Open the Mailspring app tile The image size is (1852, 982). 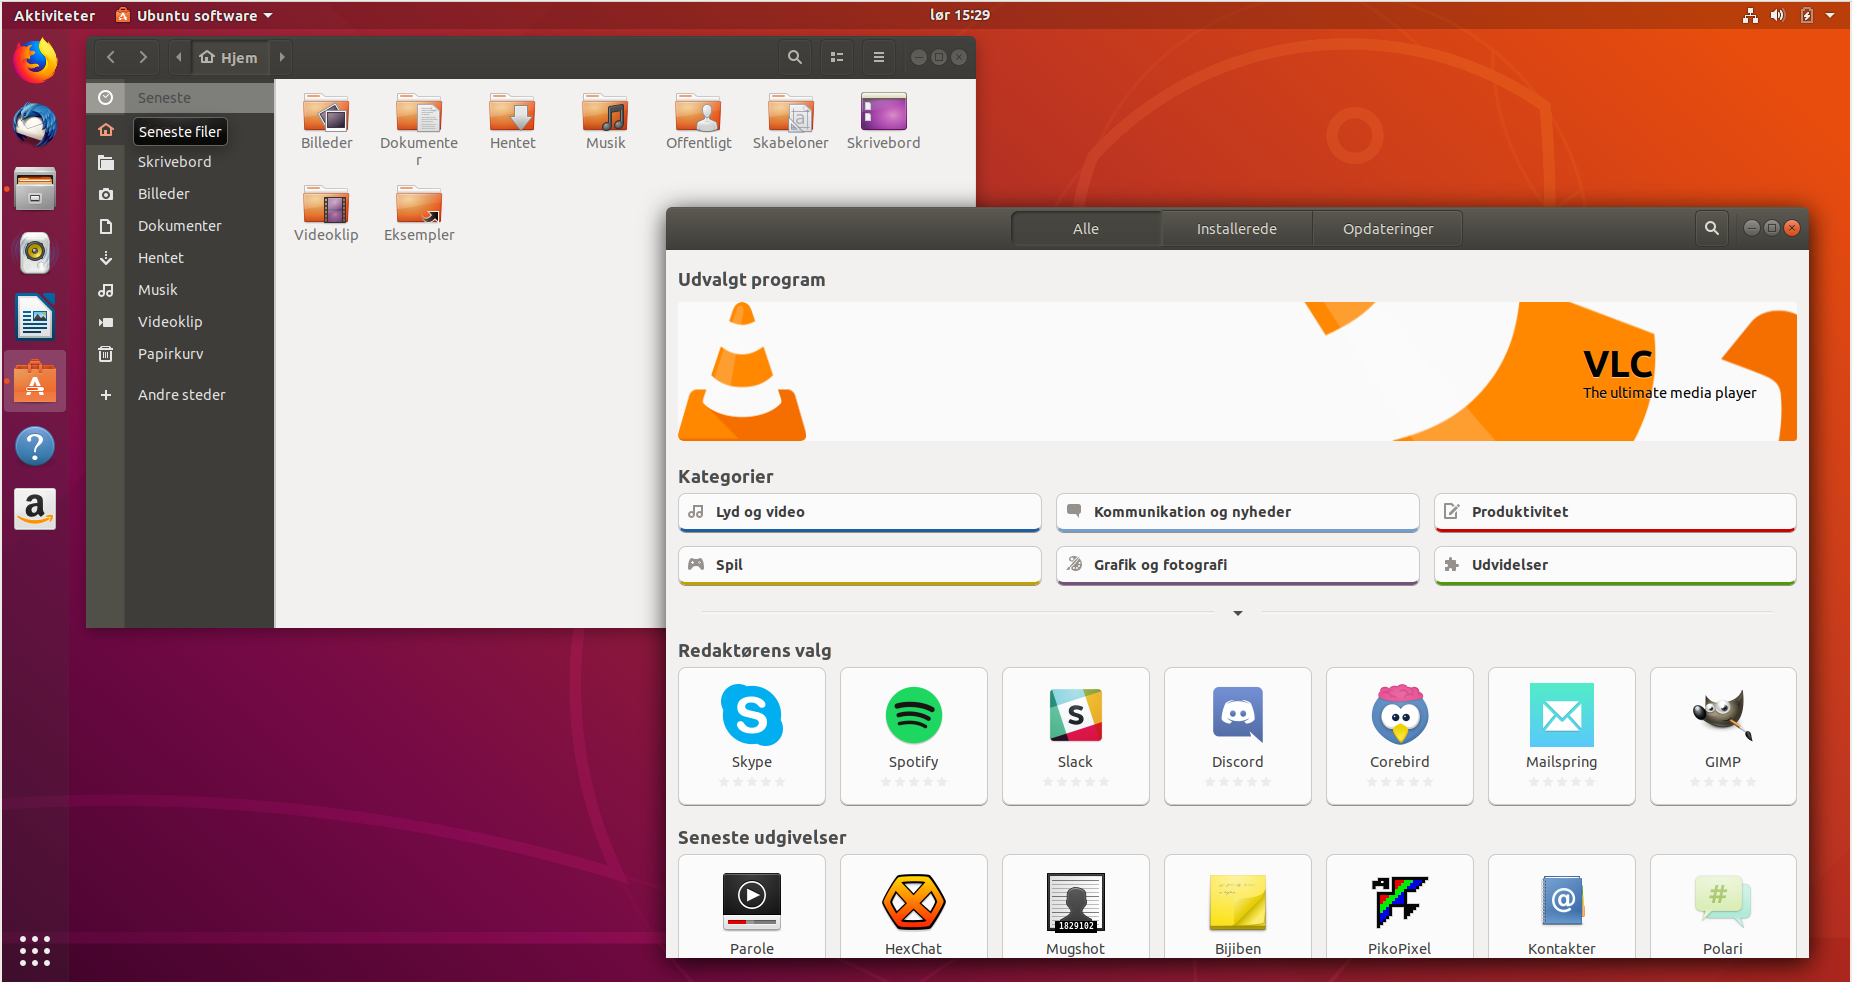tap(1562, 736)
